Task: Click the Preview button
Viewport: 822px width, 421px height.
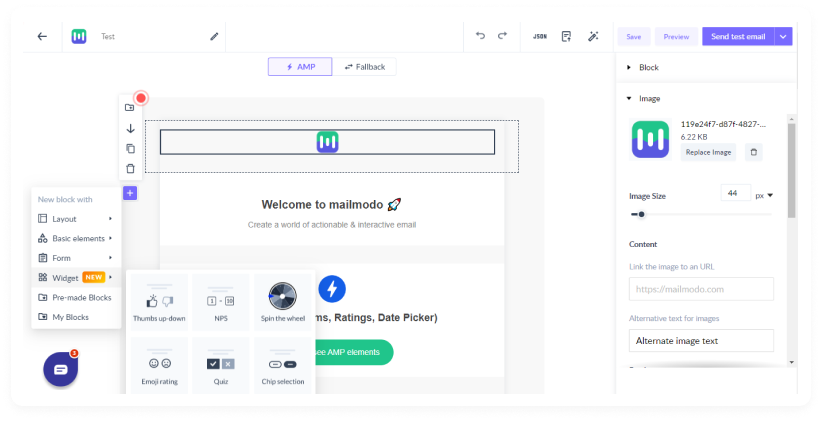Action: tap(676, 37)
